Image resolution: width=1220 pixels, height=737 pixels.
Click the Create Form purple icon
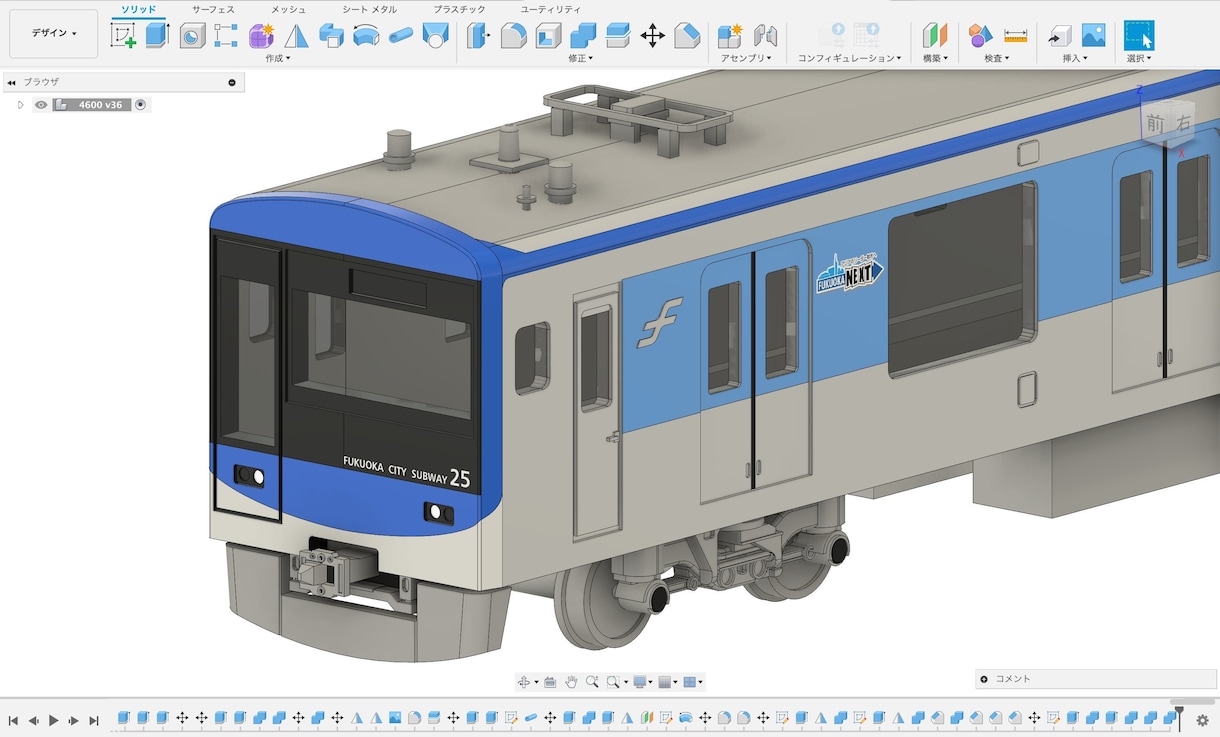coord(261,36)
